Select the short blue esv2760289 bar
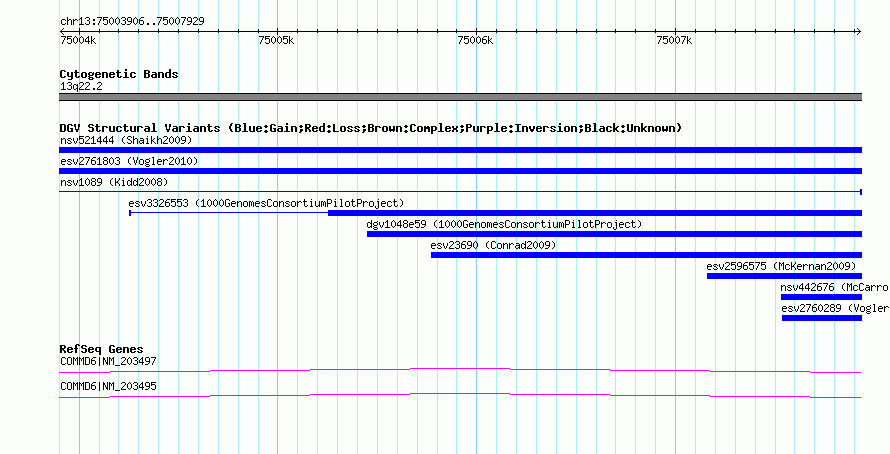The image size is (890, 454). coord(822,318)
